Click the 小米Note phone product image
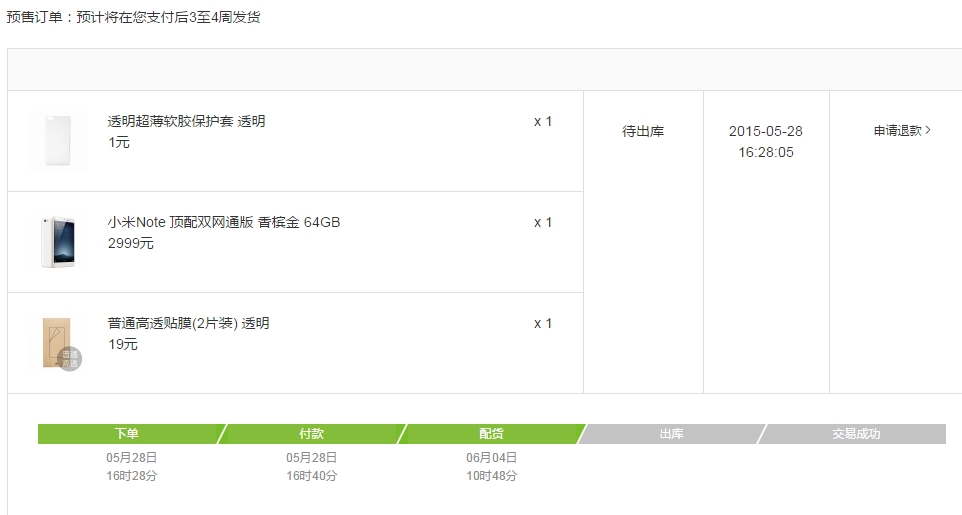The width and height of the screenshot is (962, 515). [57, 242]
